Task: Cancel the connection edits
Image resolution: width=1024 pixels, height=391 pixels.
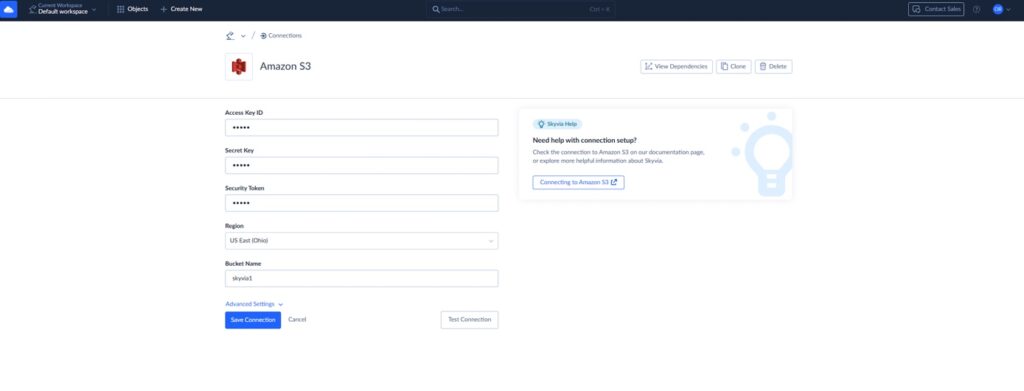Action: (297, 320)
